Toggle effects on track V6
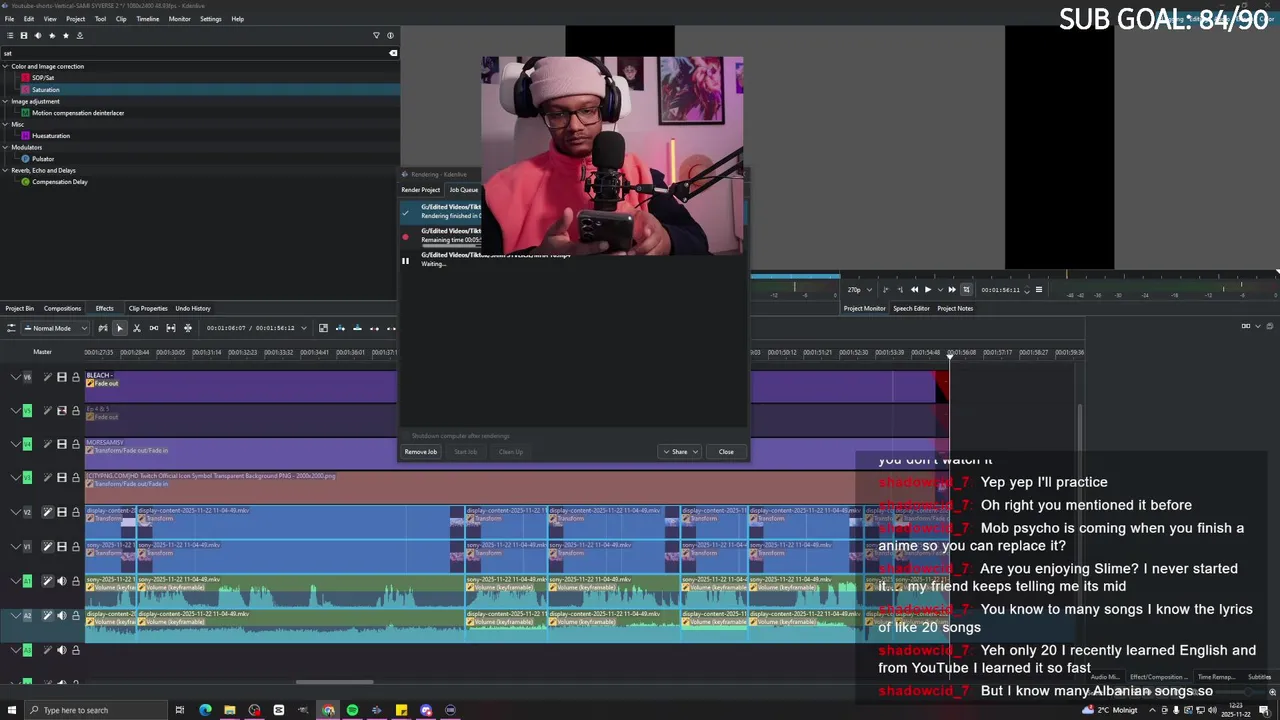The height and width of the screenshot is (720, 1280). tap(47, 377)
